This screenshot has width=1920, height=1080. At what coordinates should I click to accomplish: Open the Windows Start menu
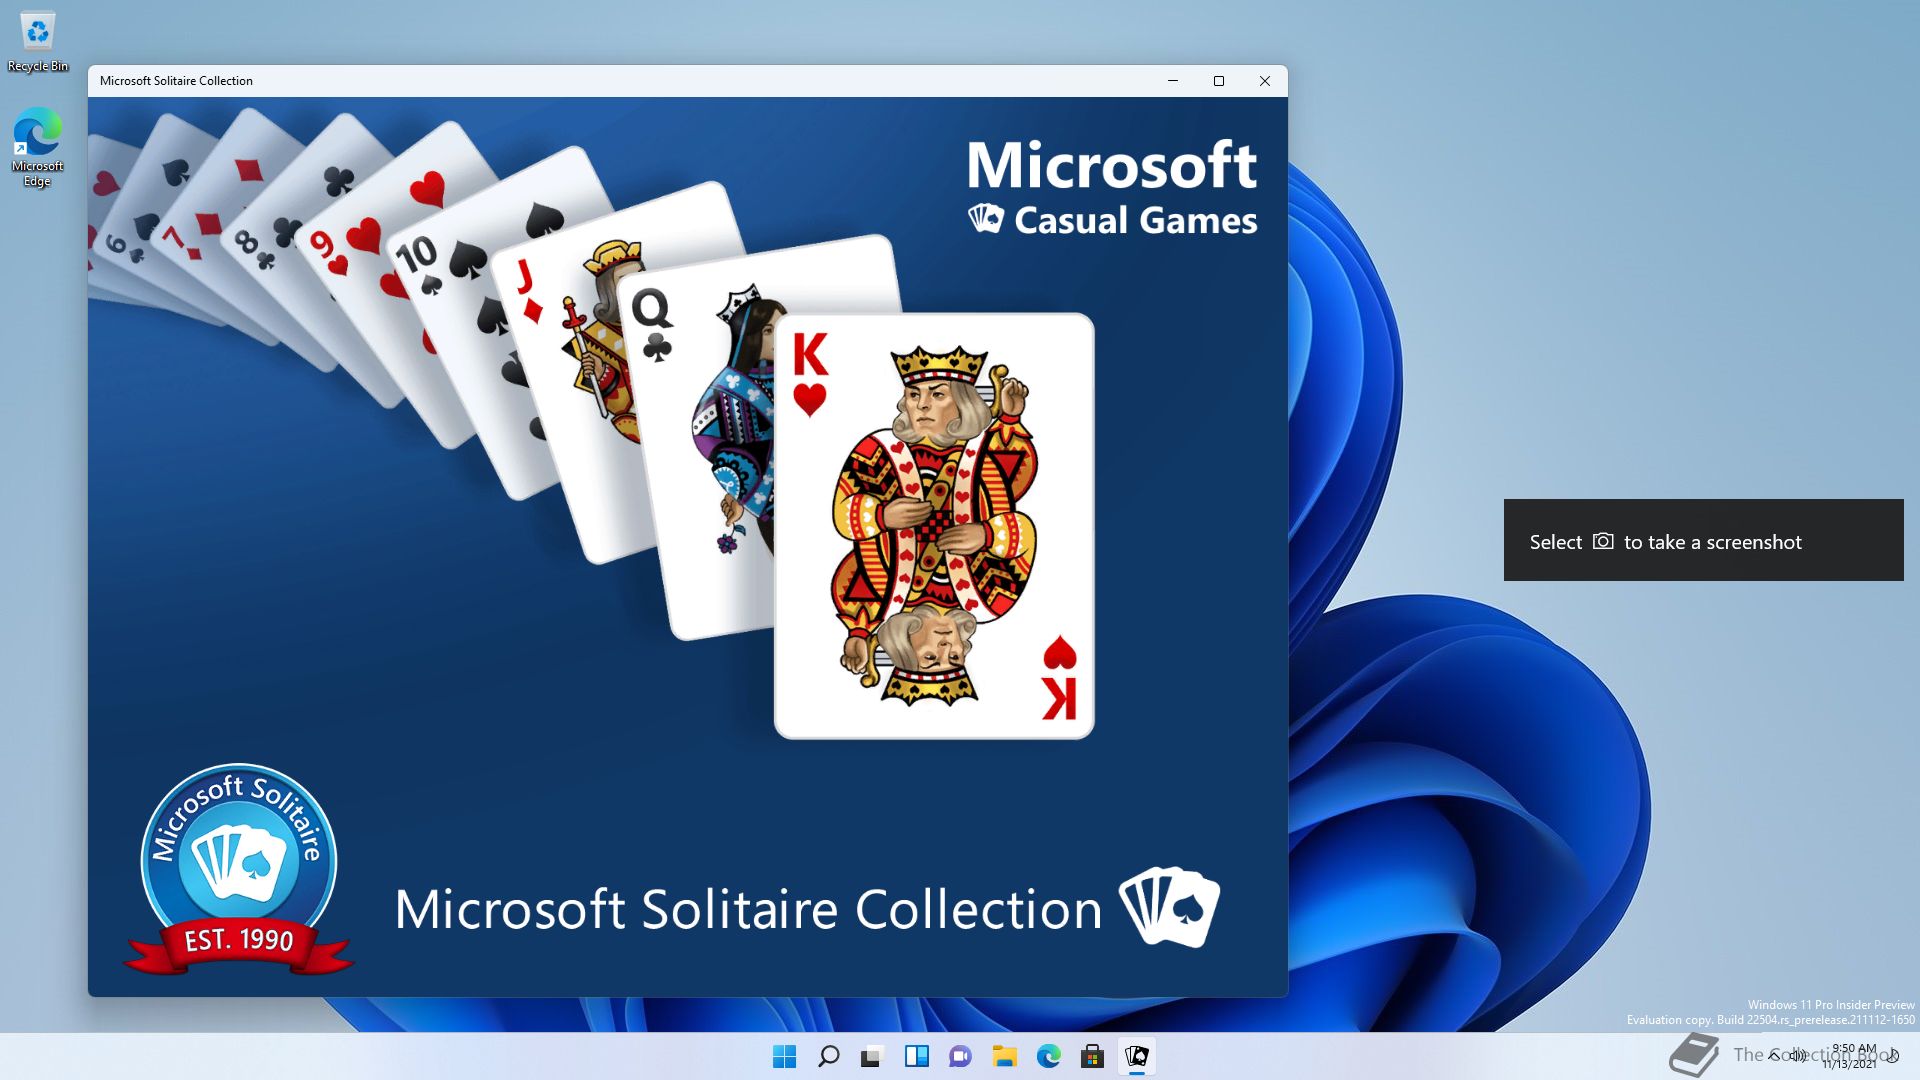tap(785, 1056)
